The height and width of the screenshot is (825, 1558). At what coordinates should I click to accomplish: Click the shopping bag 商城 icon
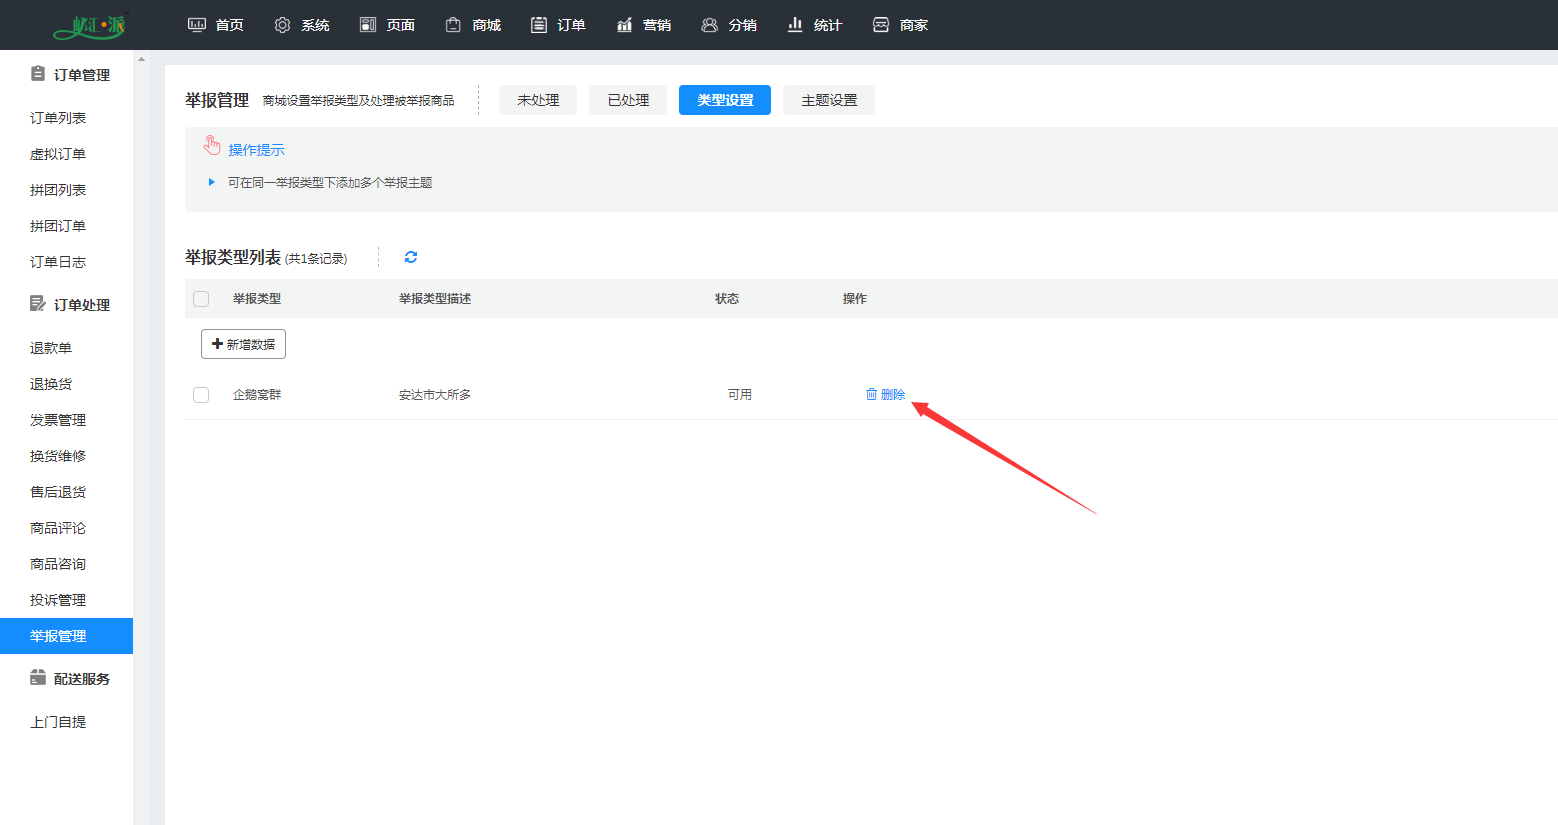[453, 25]
